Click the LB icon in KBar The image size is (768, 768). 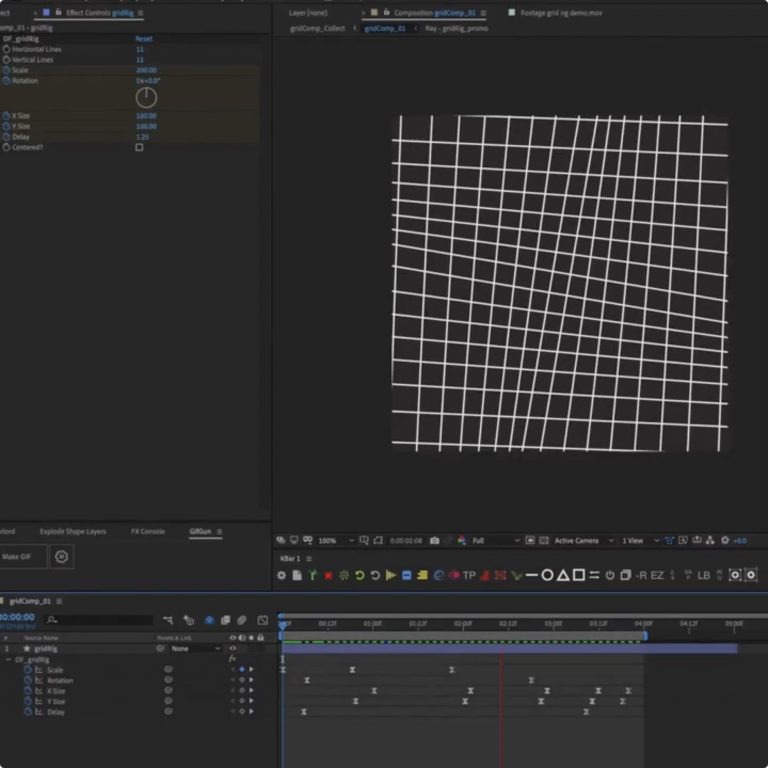704,575
